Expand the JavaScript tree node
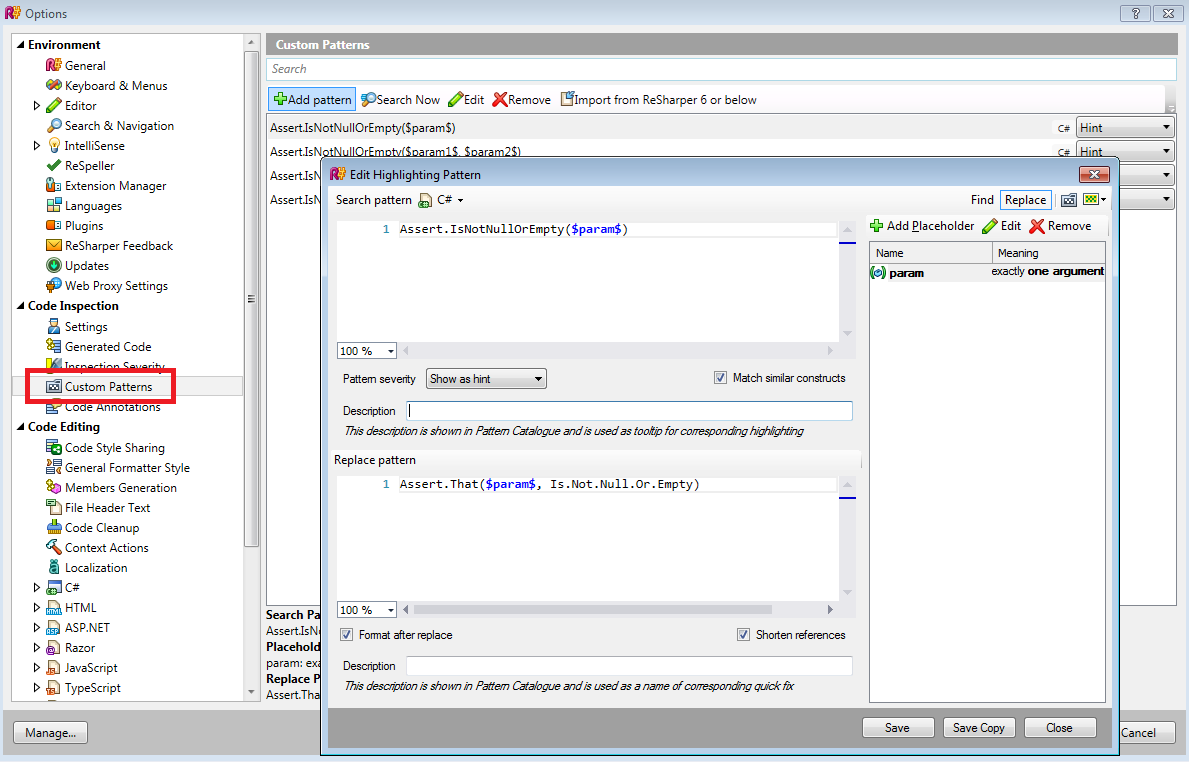This screenshot has height=762, width=1189. 36,667
